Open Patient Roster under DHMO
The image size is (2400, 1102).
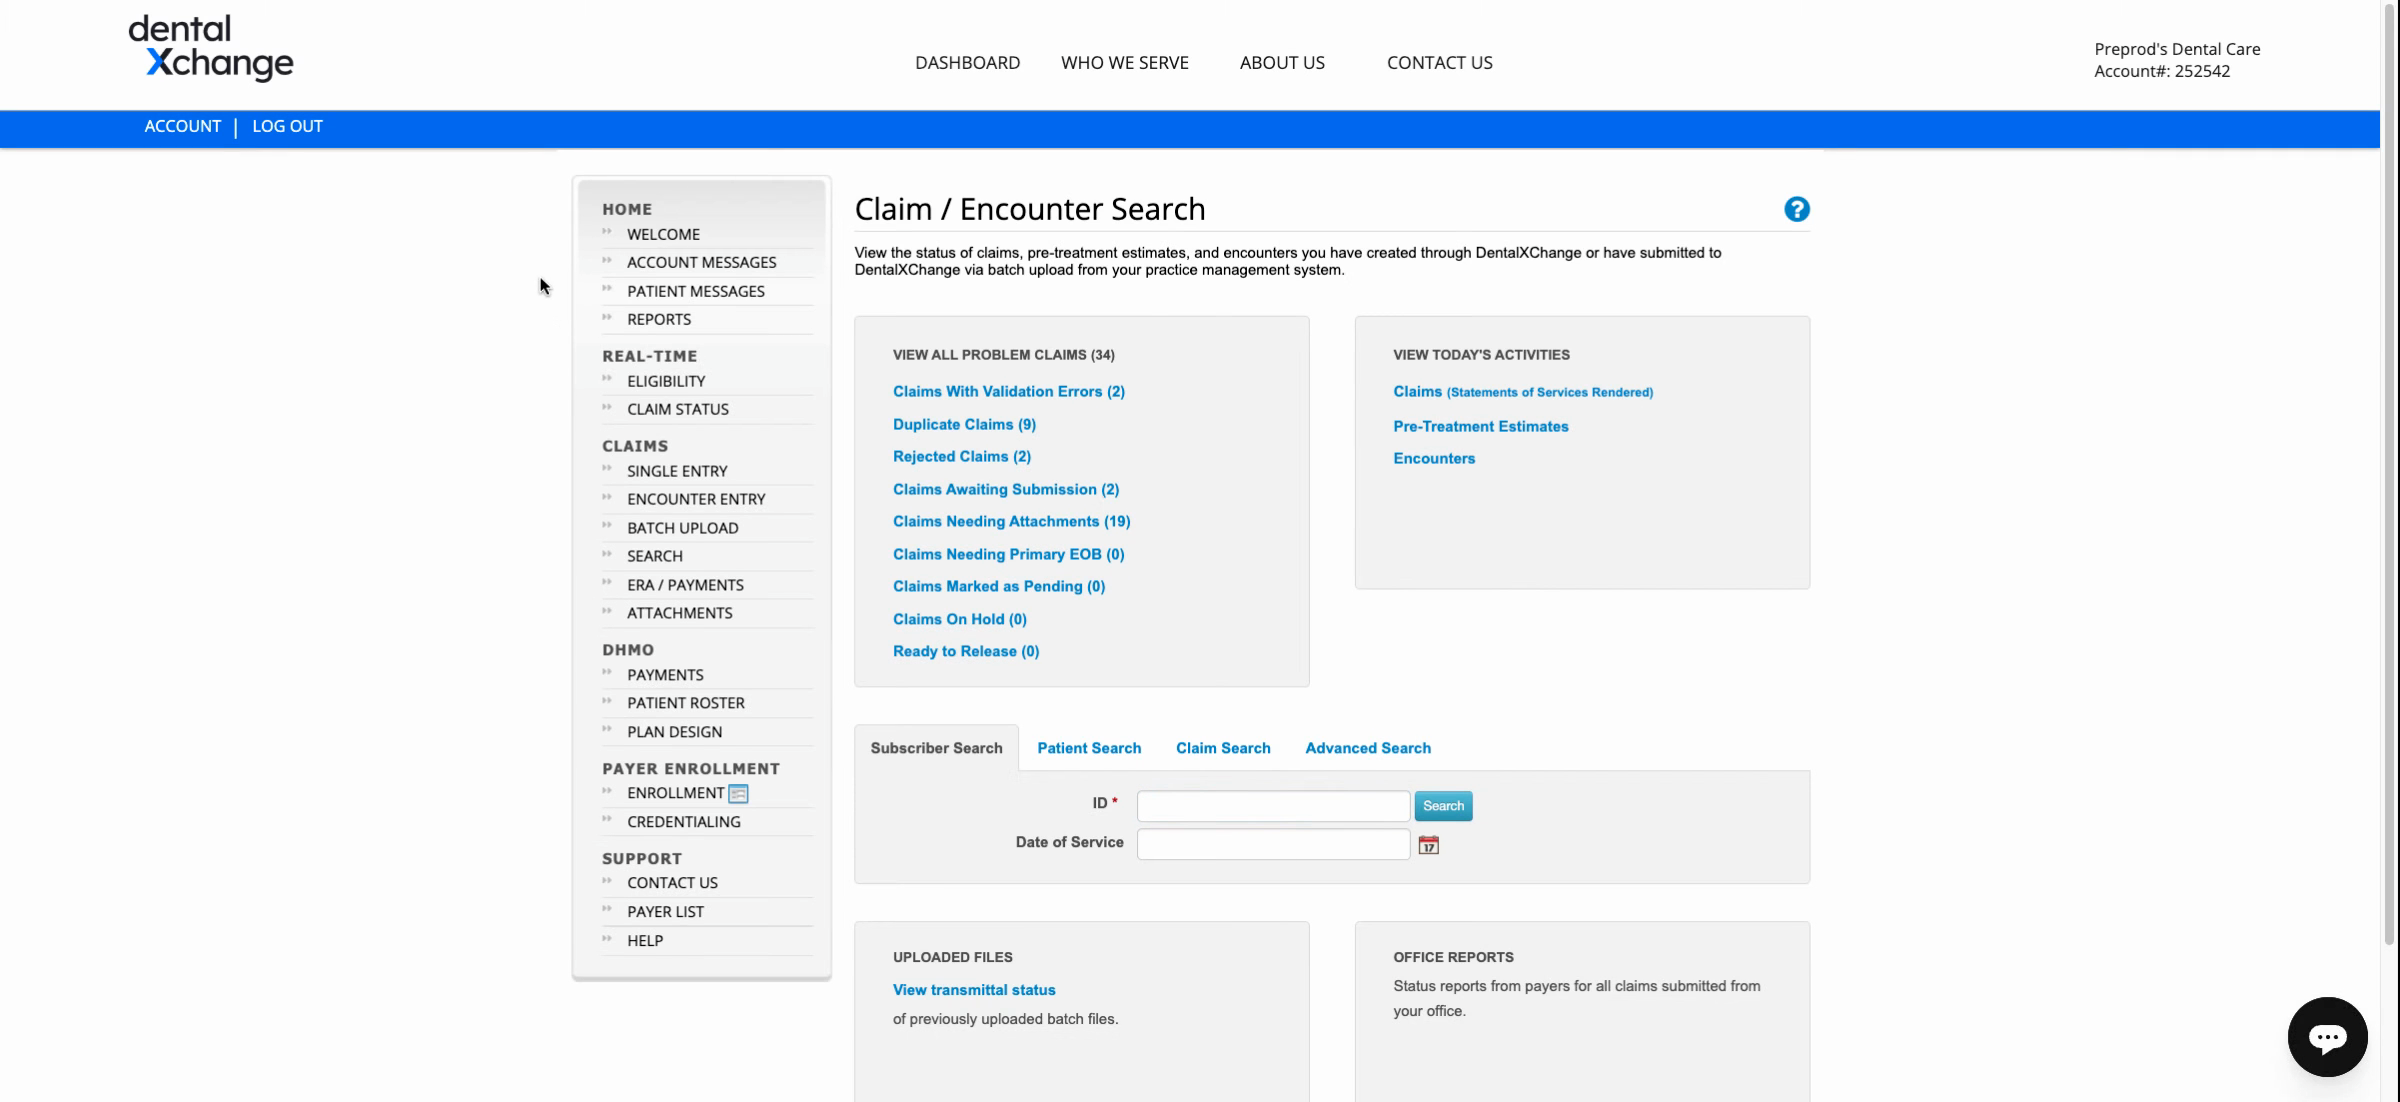pyautogui.click(x=685, y=703)
